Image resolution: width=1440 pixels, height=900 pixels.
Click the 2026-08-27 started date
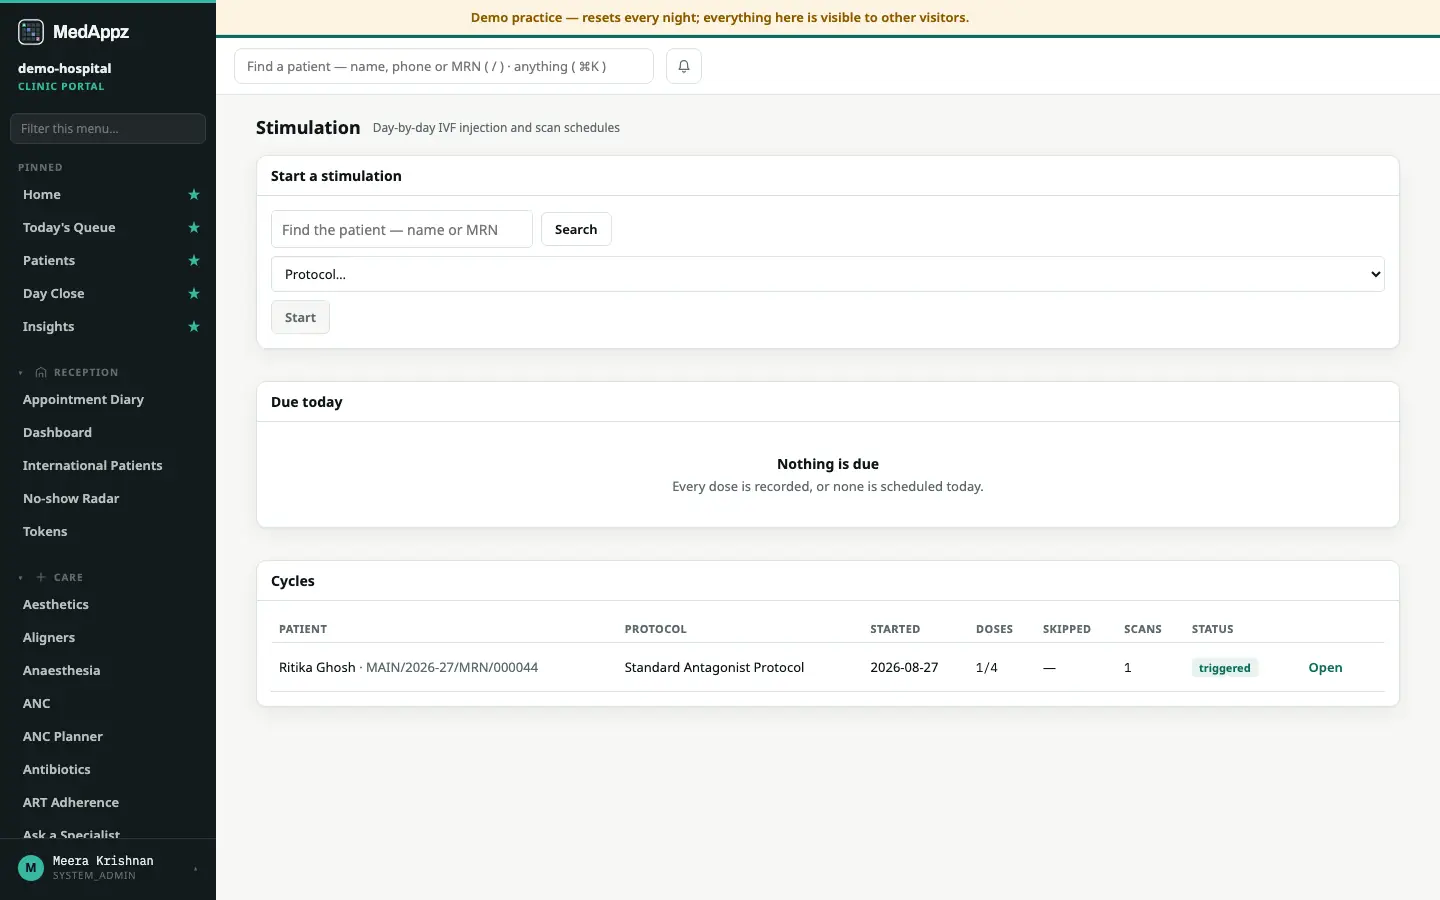904,668
